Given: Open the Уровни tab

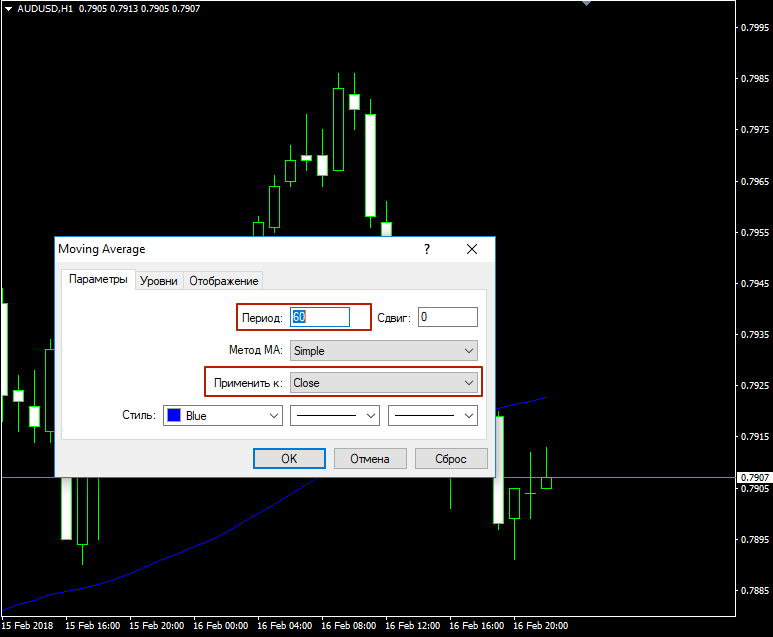Looking at the screenshot, I should point(159,281).
